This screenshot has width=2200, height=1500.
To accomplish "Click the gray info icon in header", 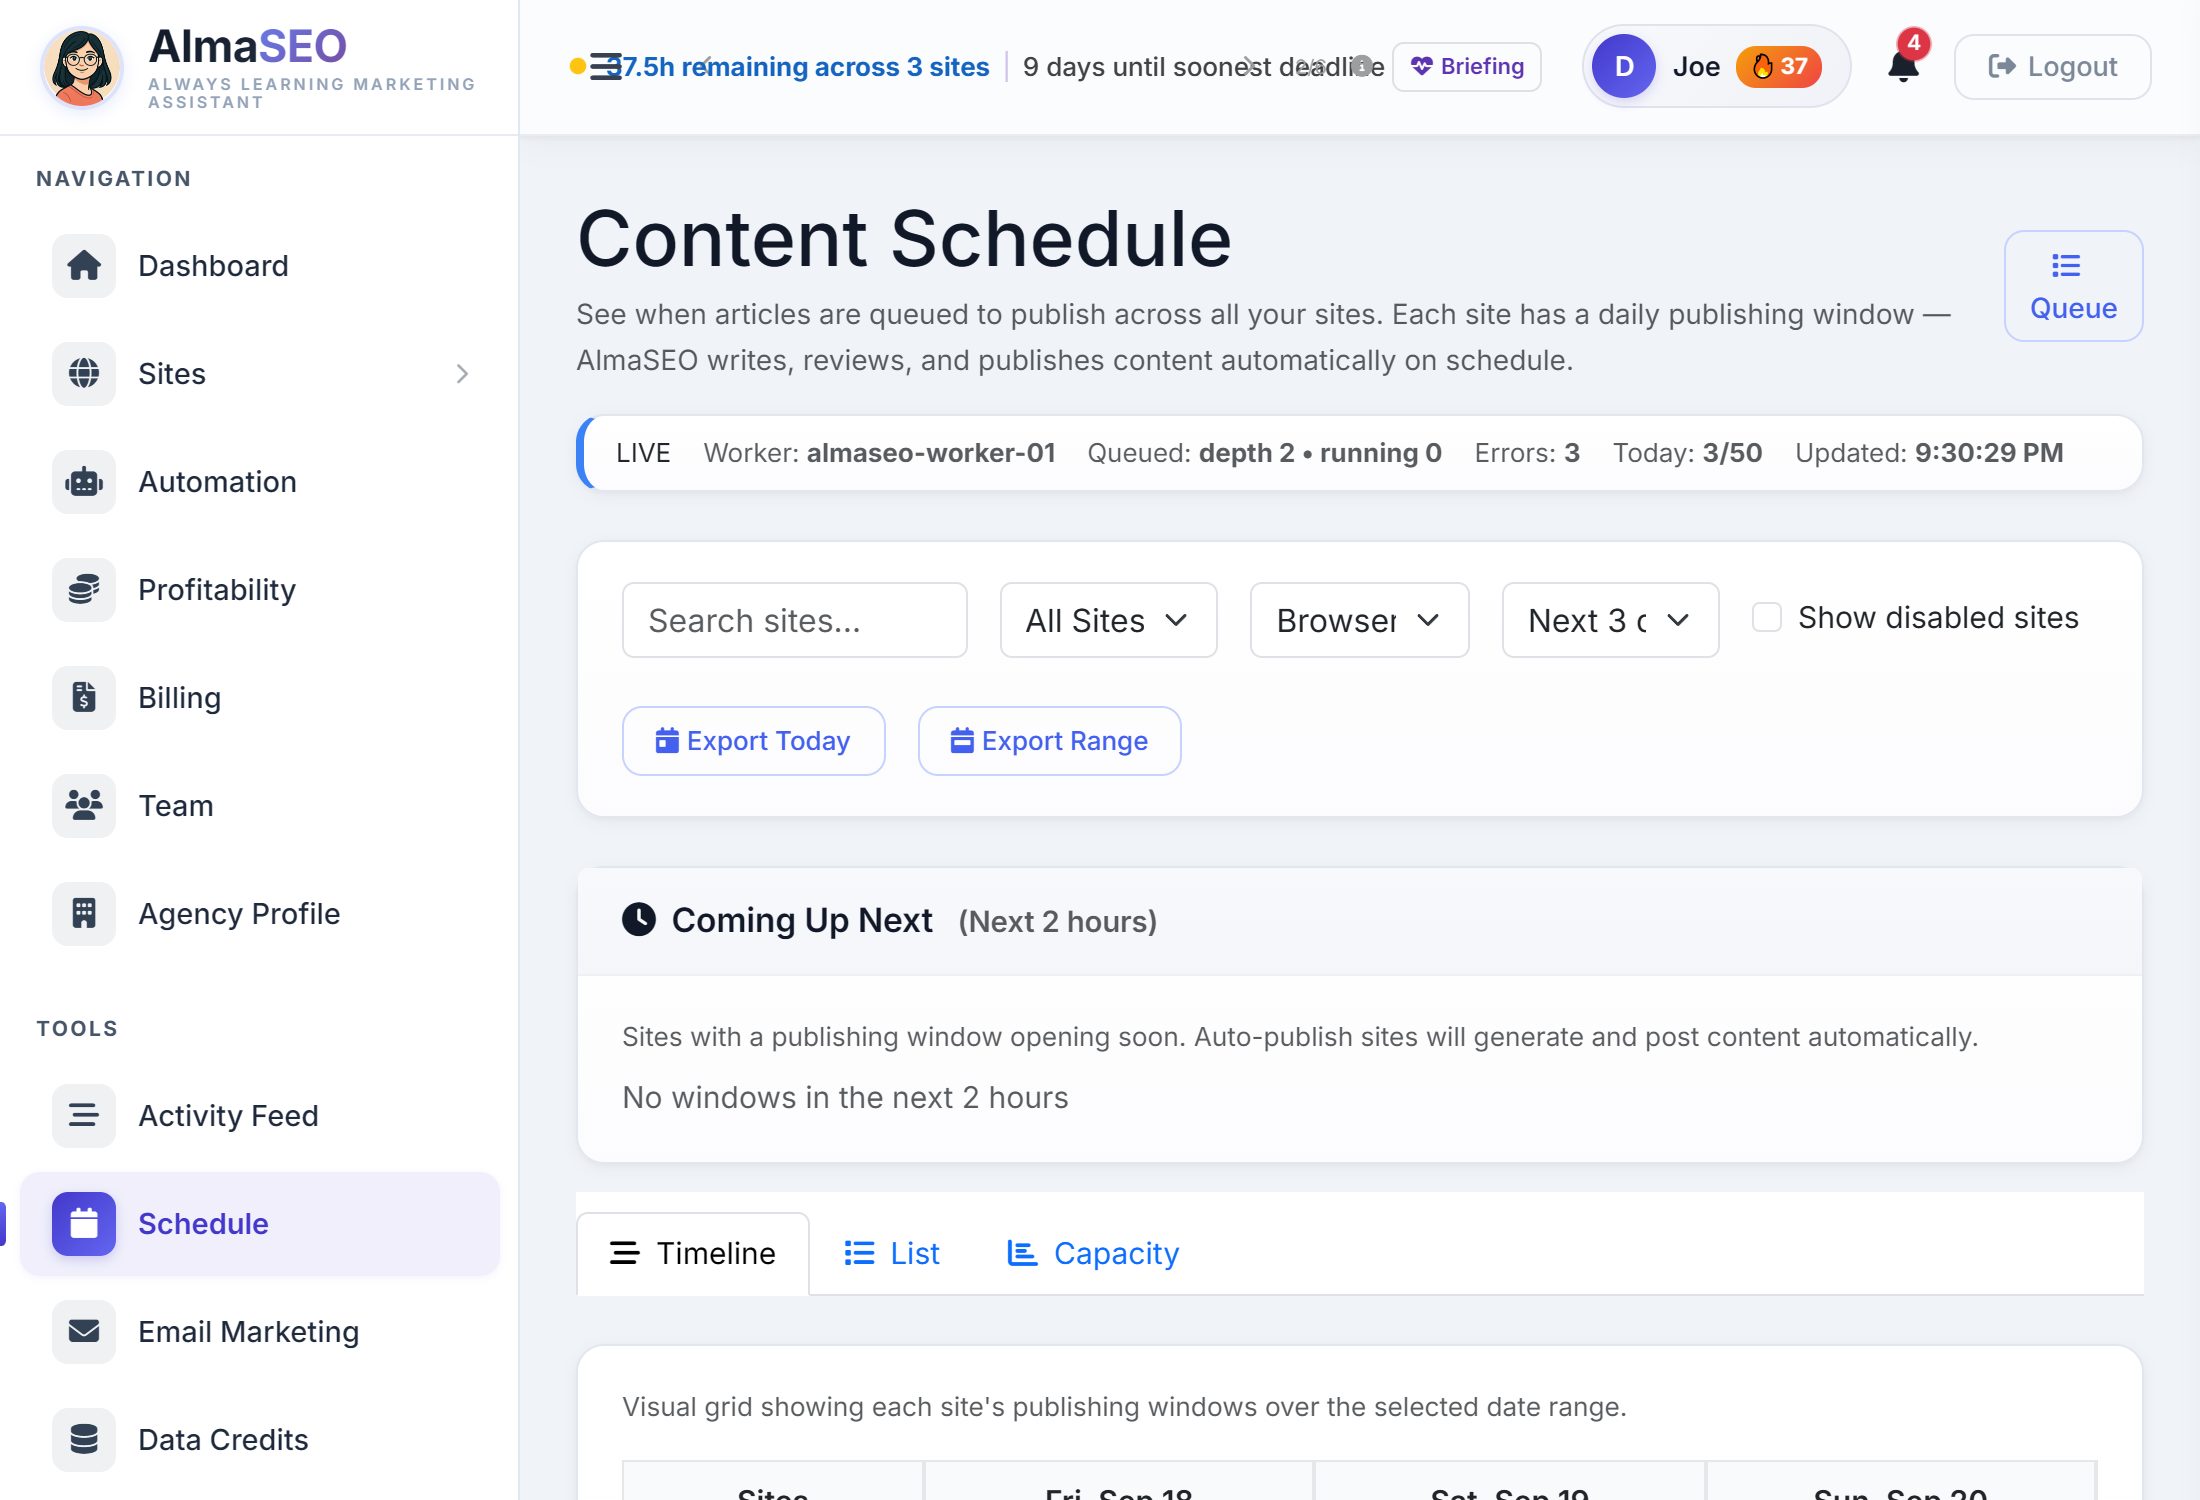I will point(1362,66).
